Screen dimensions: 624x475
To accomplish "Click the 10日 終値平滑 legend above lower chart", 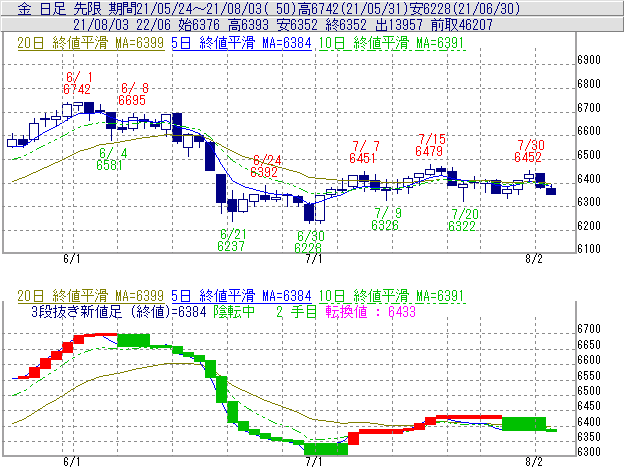I will [x=392, y=296].
